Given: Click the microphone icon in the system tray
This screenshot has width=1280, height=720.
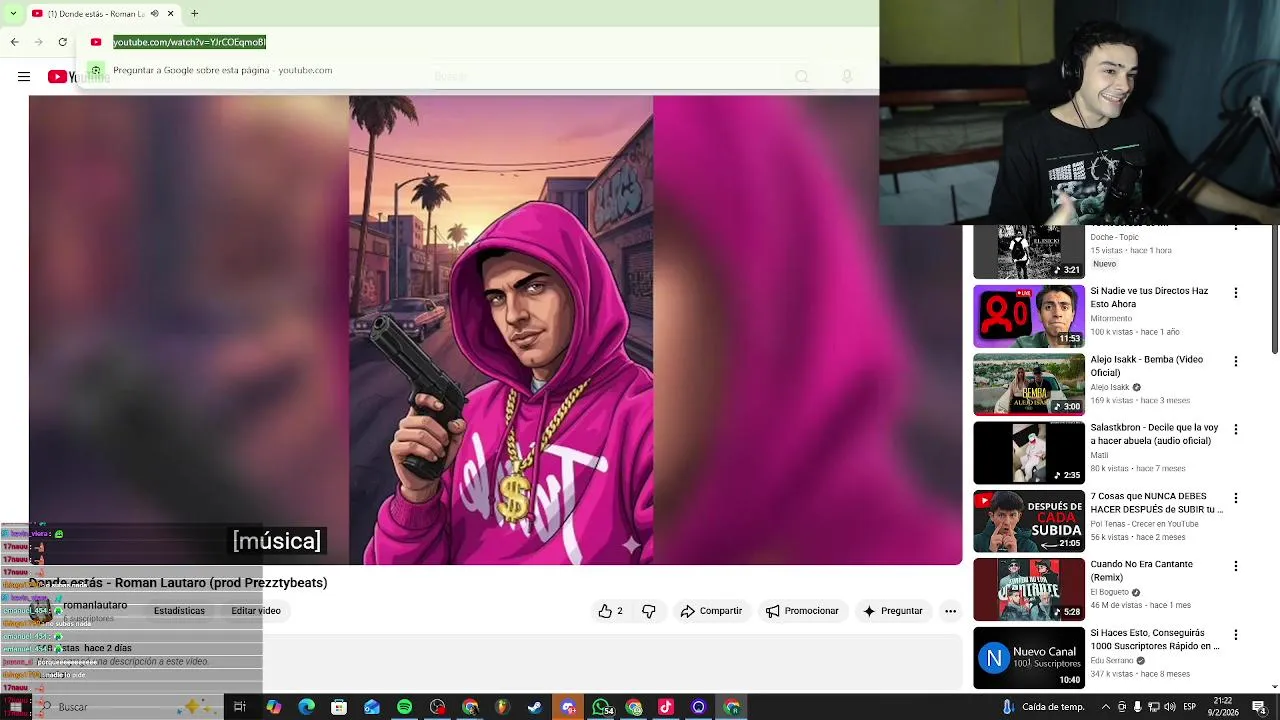Looking at the screenshot, I should point(1137,707).
